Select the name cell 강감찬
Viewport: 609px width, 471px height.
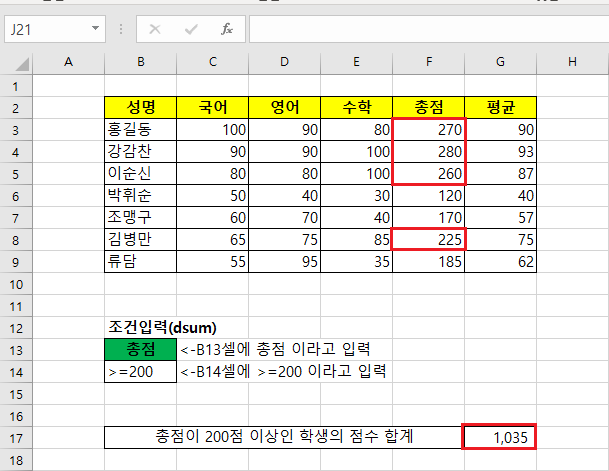[141, 151]
